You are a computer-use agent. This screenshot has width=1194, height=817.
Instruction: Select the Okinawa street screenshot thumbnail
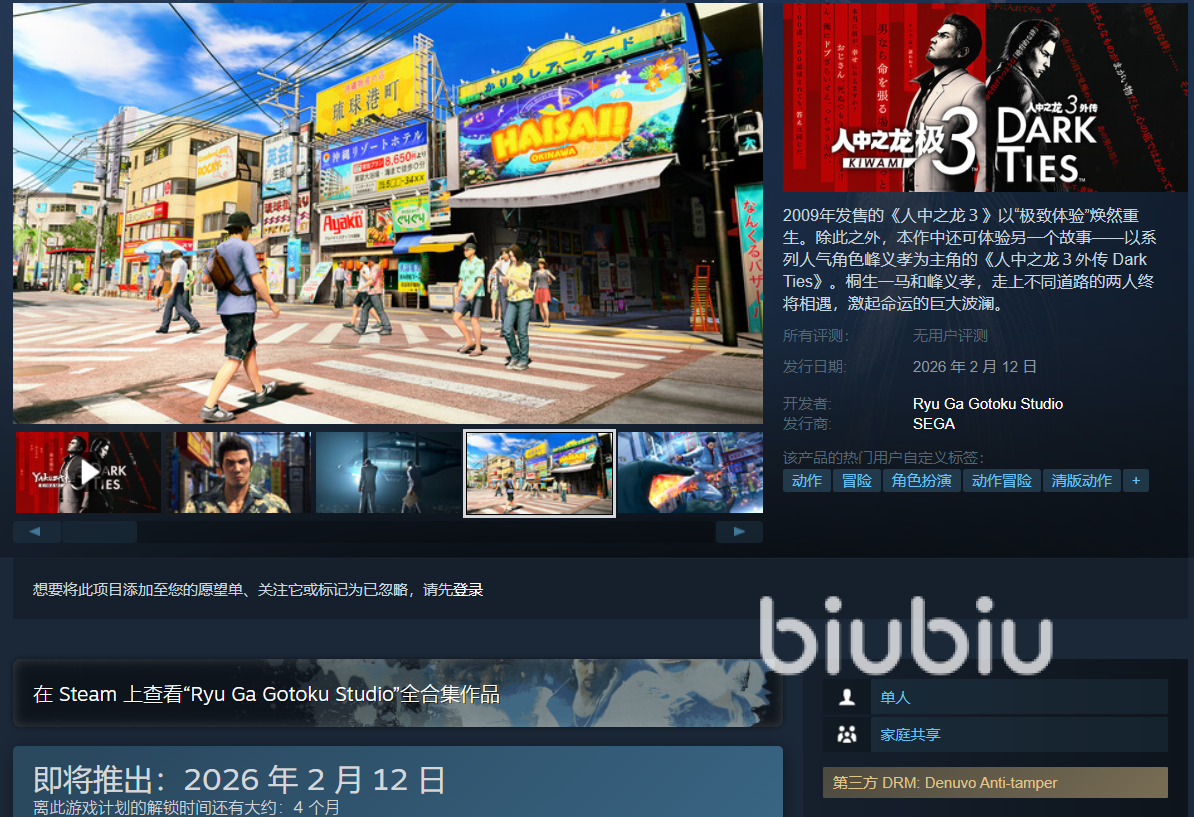pyautogui.click(x=539, y=473)
